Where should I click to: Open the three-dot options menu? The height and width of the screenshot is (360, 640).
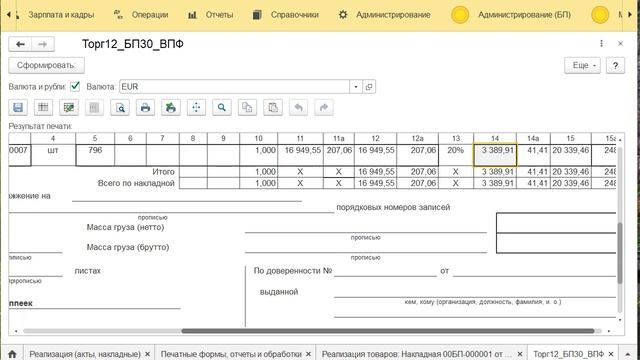[601, 43]
